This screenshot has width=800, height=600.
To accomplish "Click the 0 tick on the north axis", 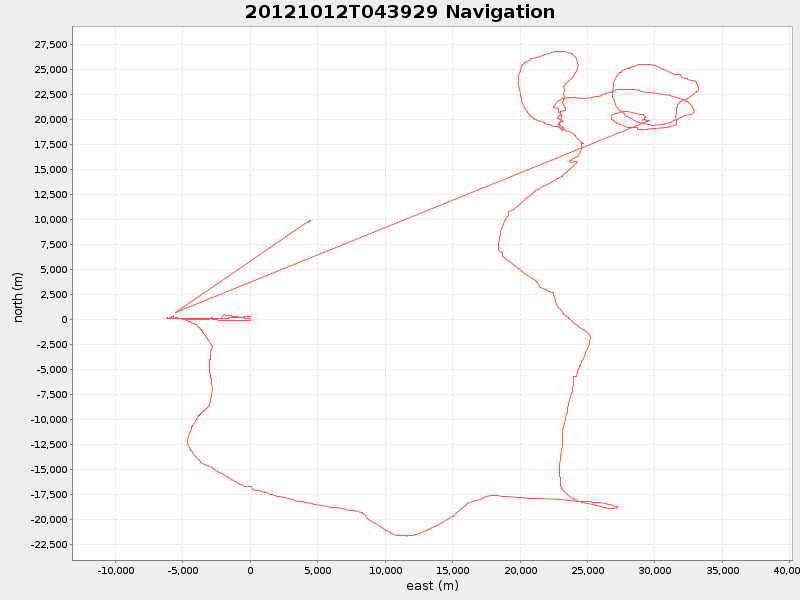I will [x=62, y=318].
